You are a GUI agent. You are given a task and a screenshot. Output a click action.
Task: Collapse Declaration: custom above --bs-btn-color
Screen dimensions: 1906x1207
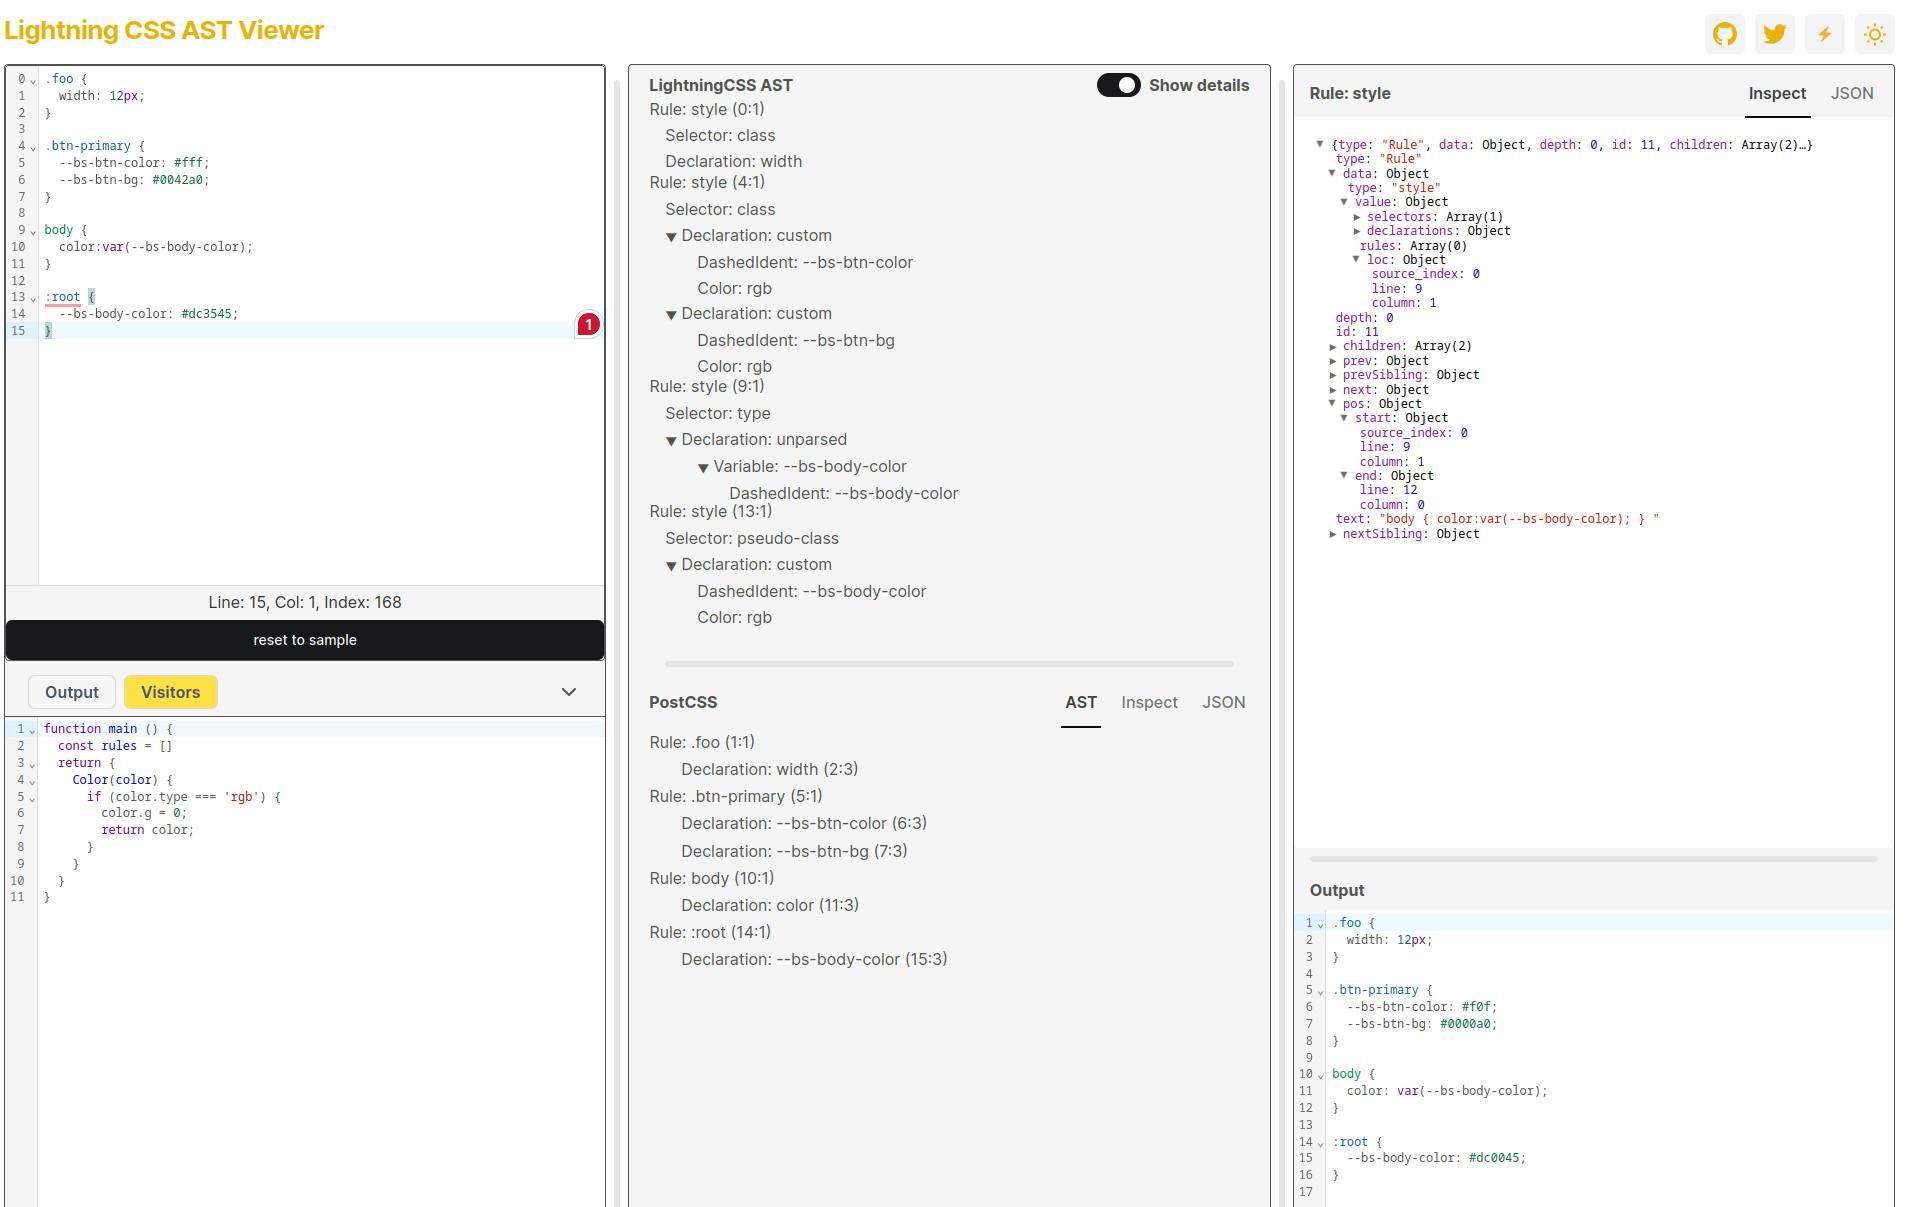point(671,237)
